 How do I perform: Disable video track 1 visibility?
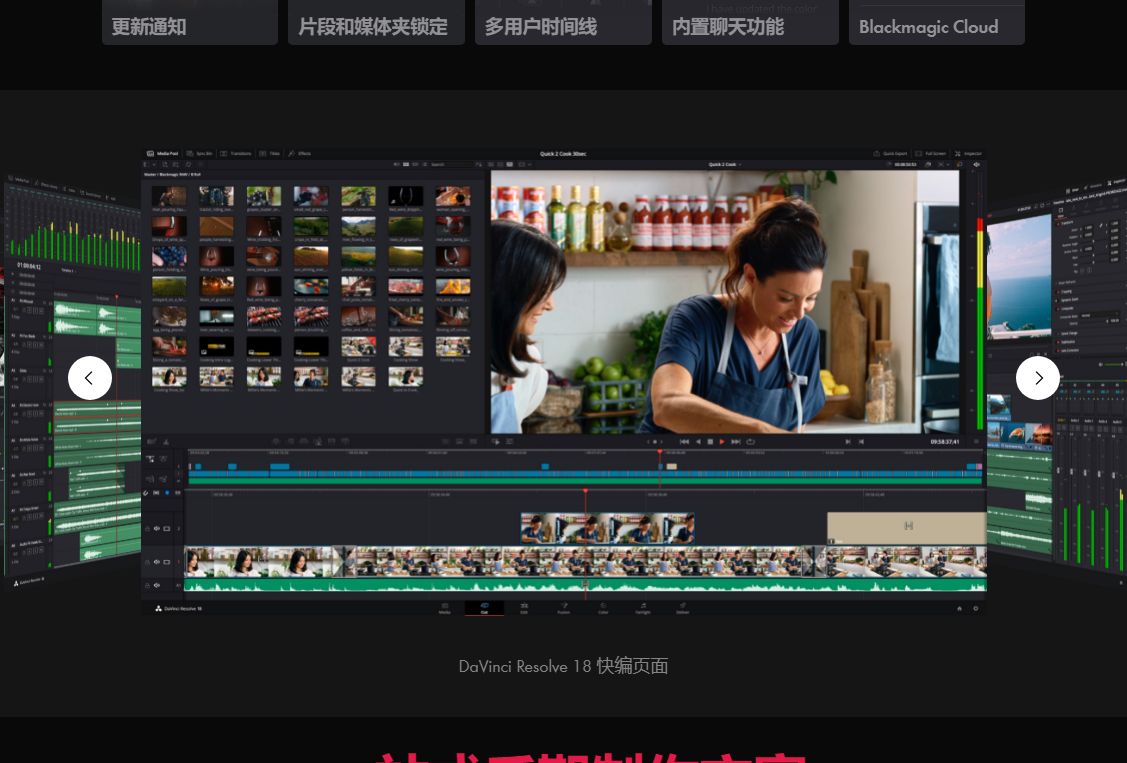(167, 562)
